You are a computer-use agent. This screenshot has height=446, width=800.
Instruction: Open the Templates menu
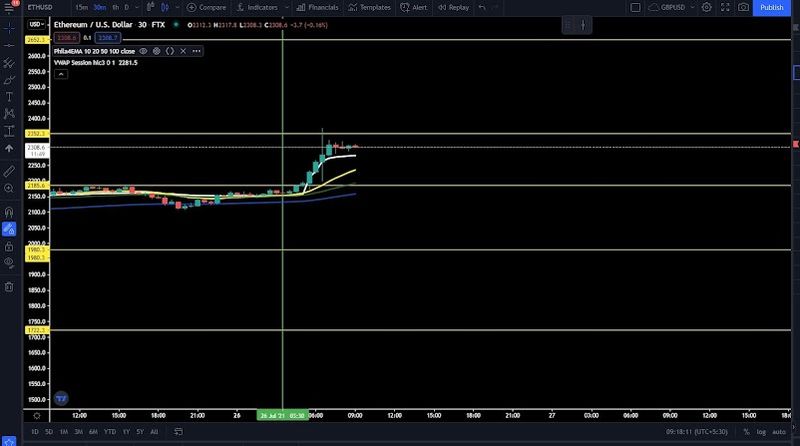[x=370, y=7]
